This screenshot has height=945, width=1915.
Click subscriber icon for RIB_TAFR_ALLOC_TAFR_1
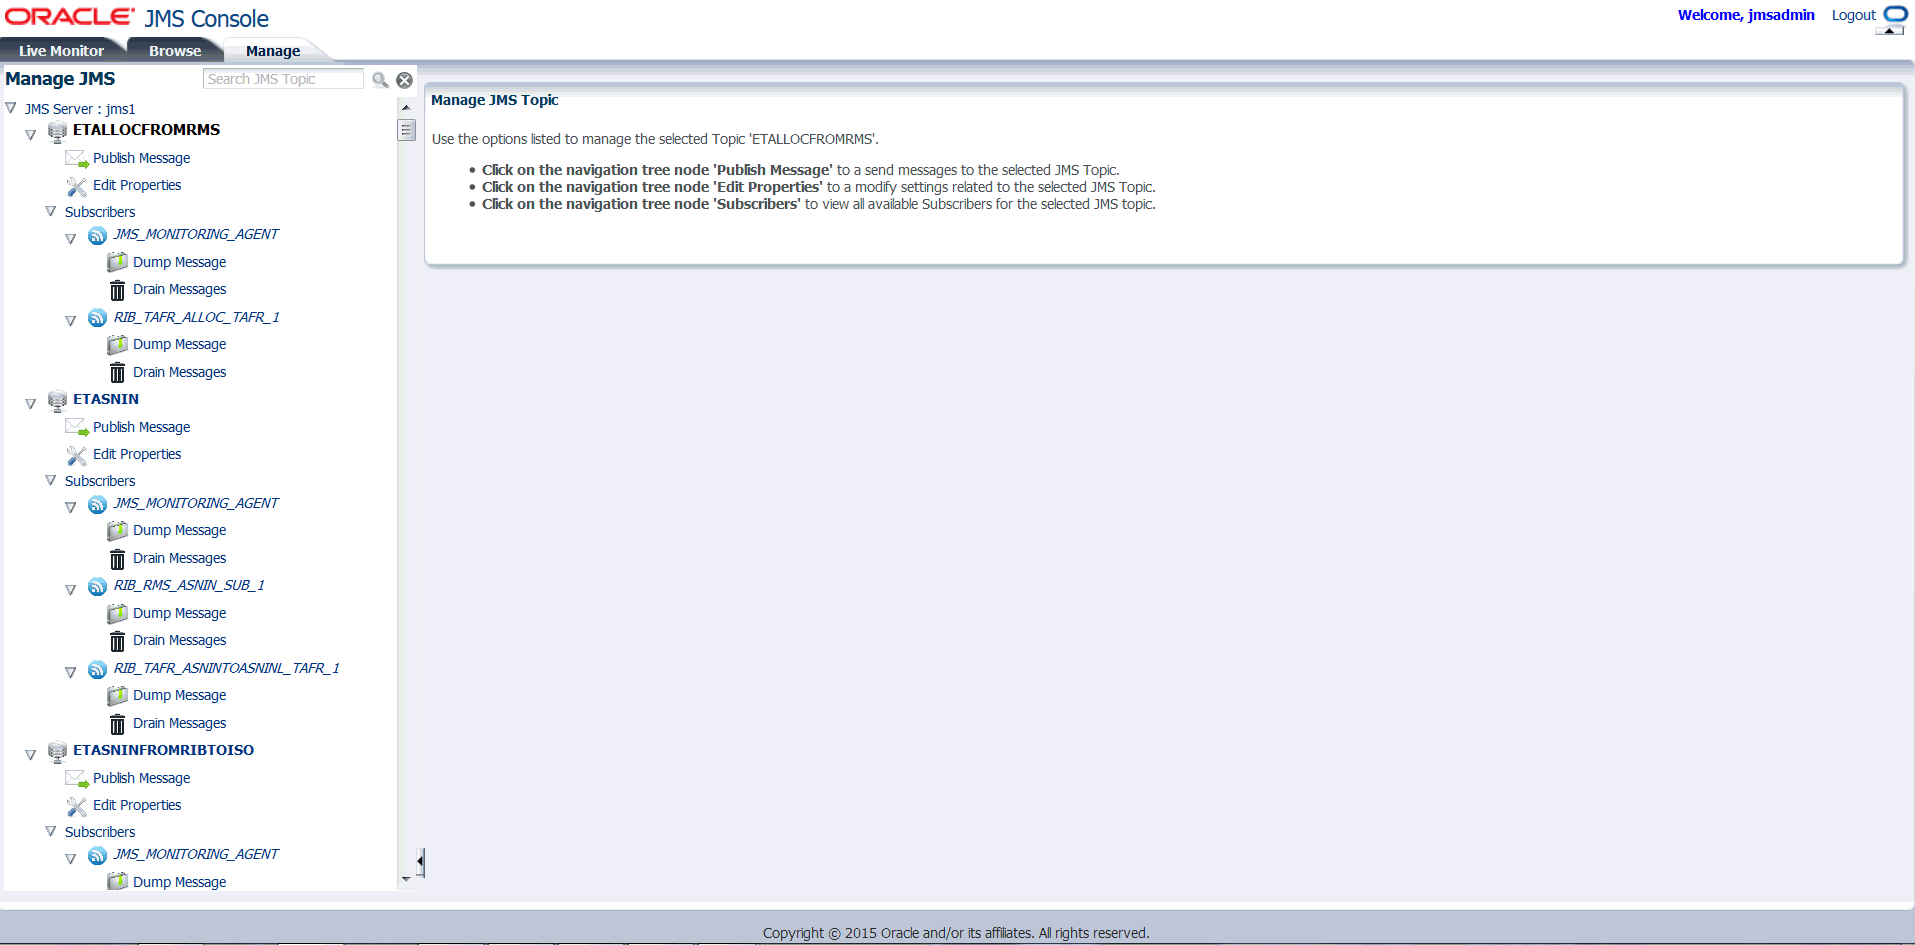point(97,318)
